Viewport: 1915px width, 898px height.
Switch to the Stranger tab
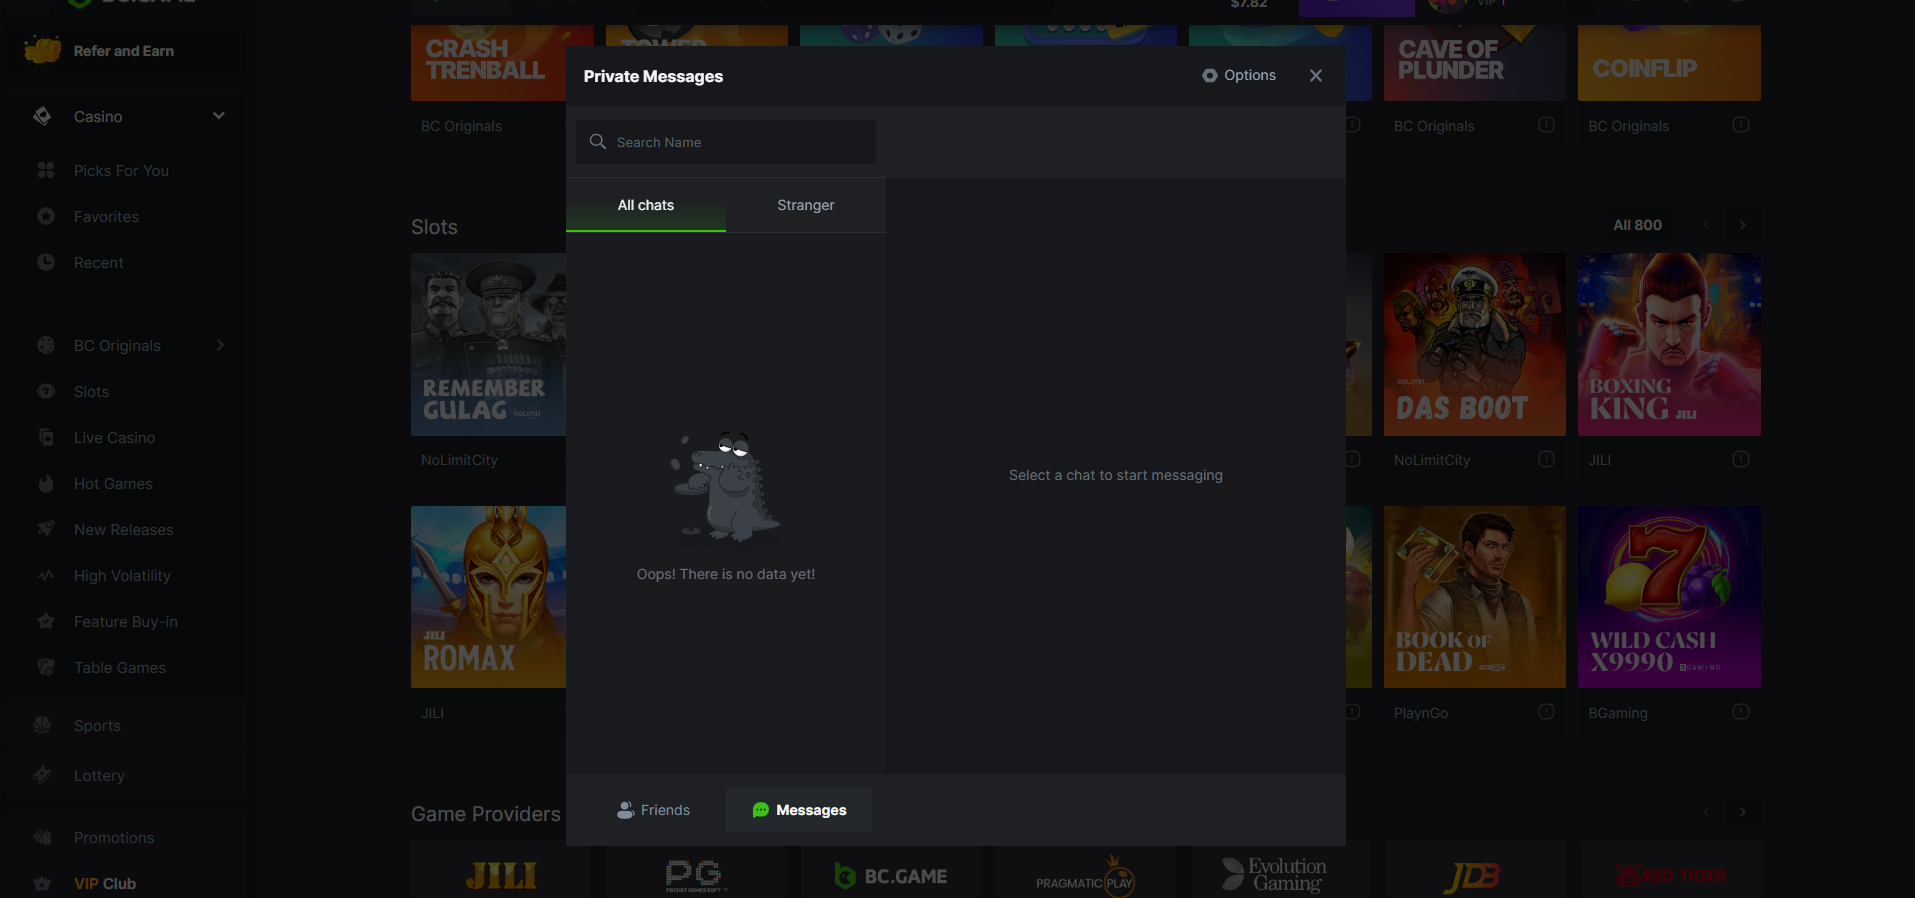click(x=806, y=205)
